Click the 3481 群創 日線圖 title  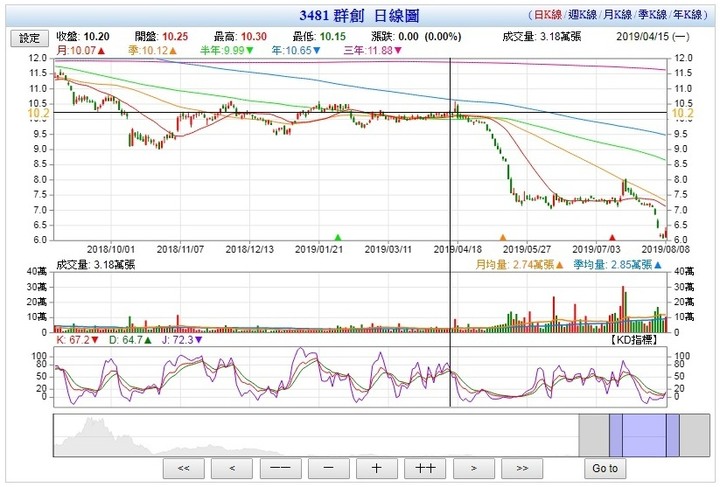[360, 16]
